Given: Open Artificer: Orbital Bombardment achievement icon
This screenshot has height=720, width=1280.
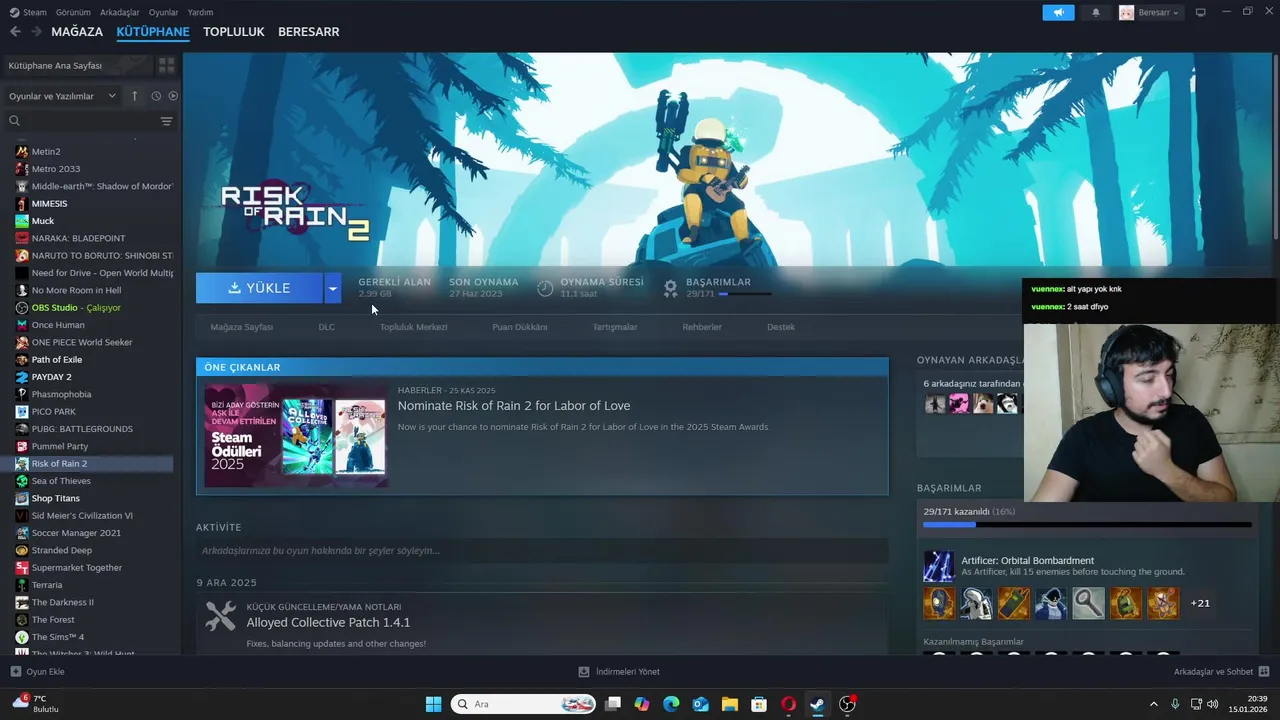Looking at the screenshot, I should 938,566.
